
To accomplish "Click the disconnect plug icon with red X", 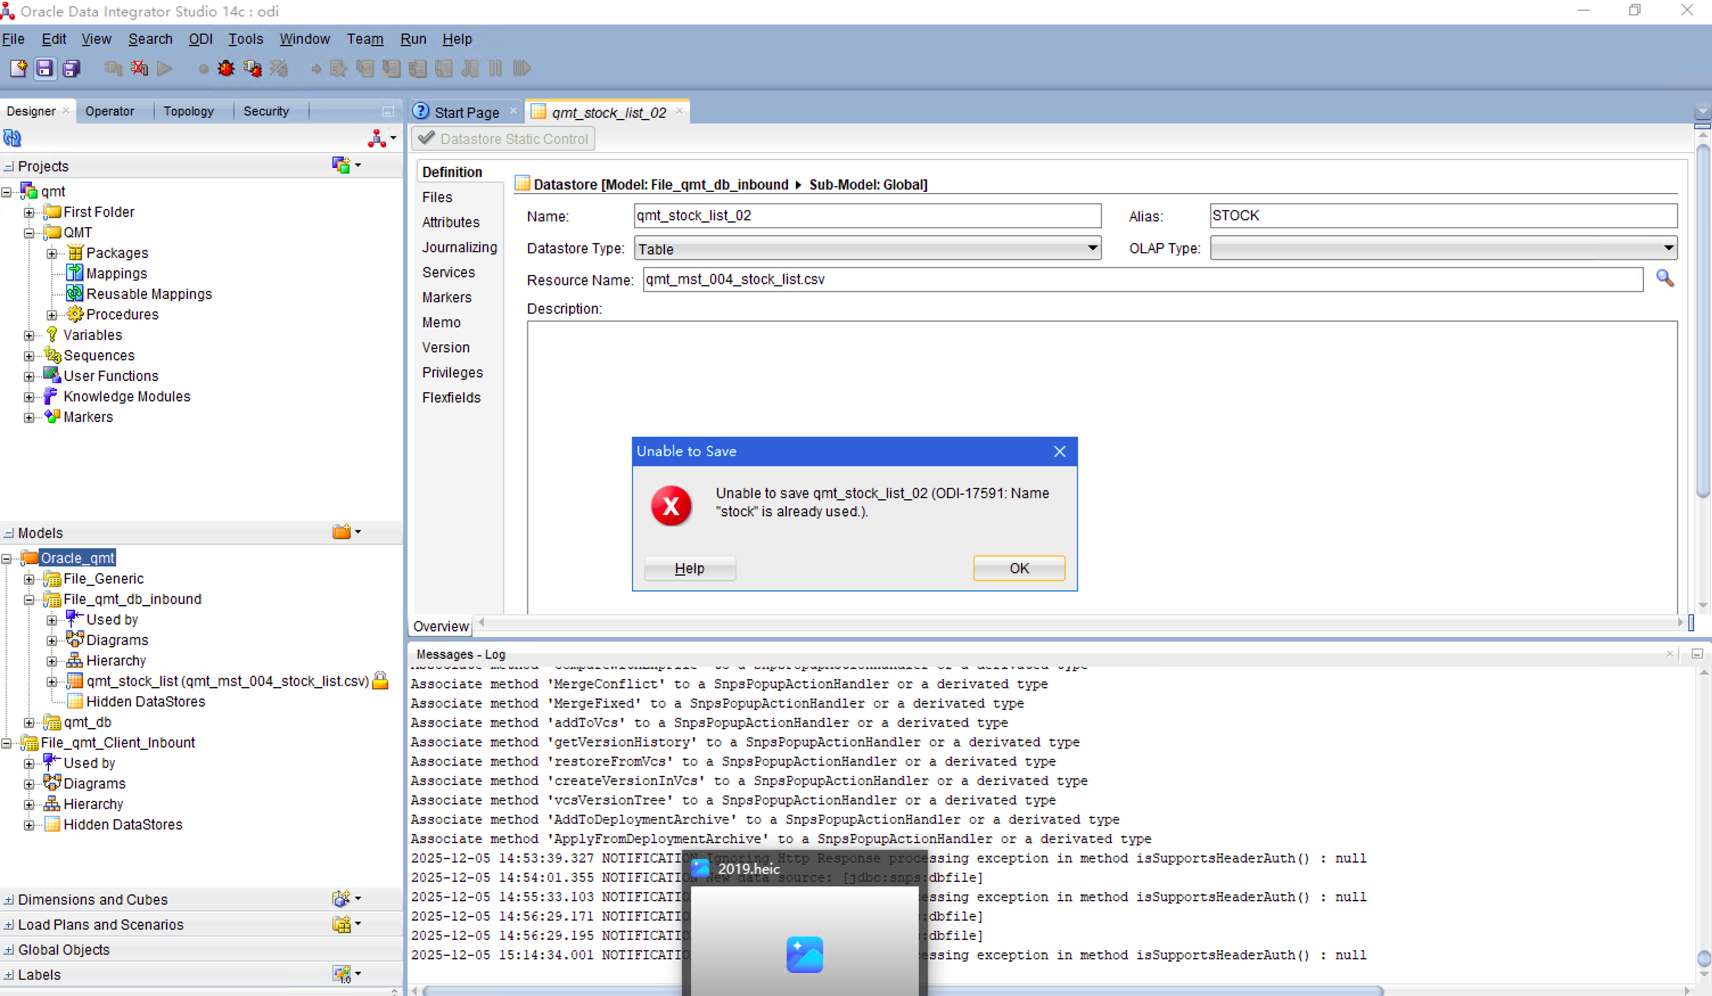I will coord(139,68).
